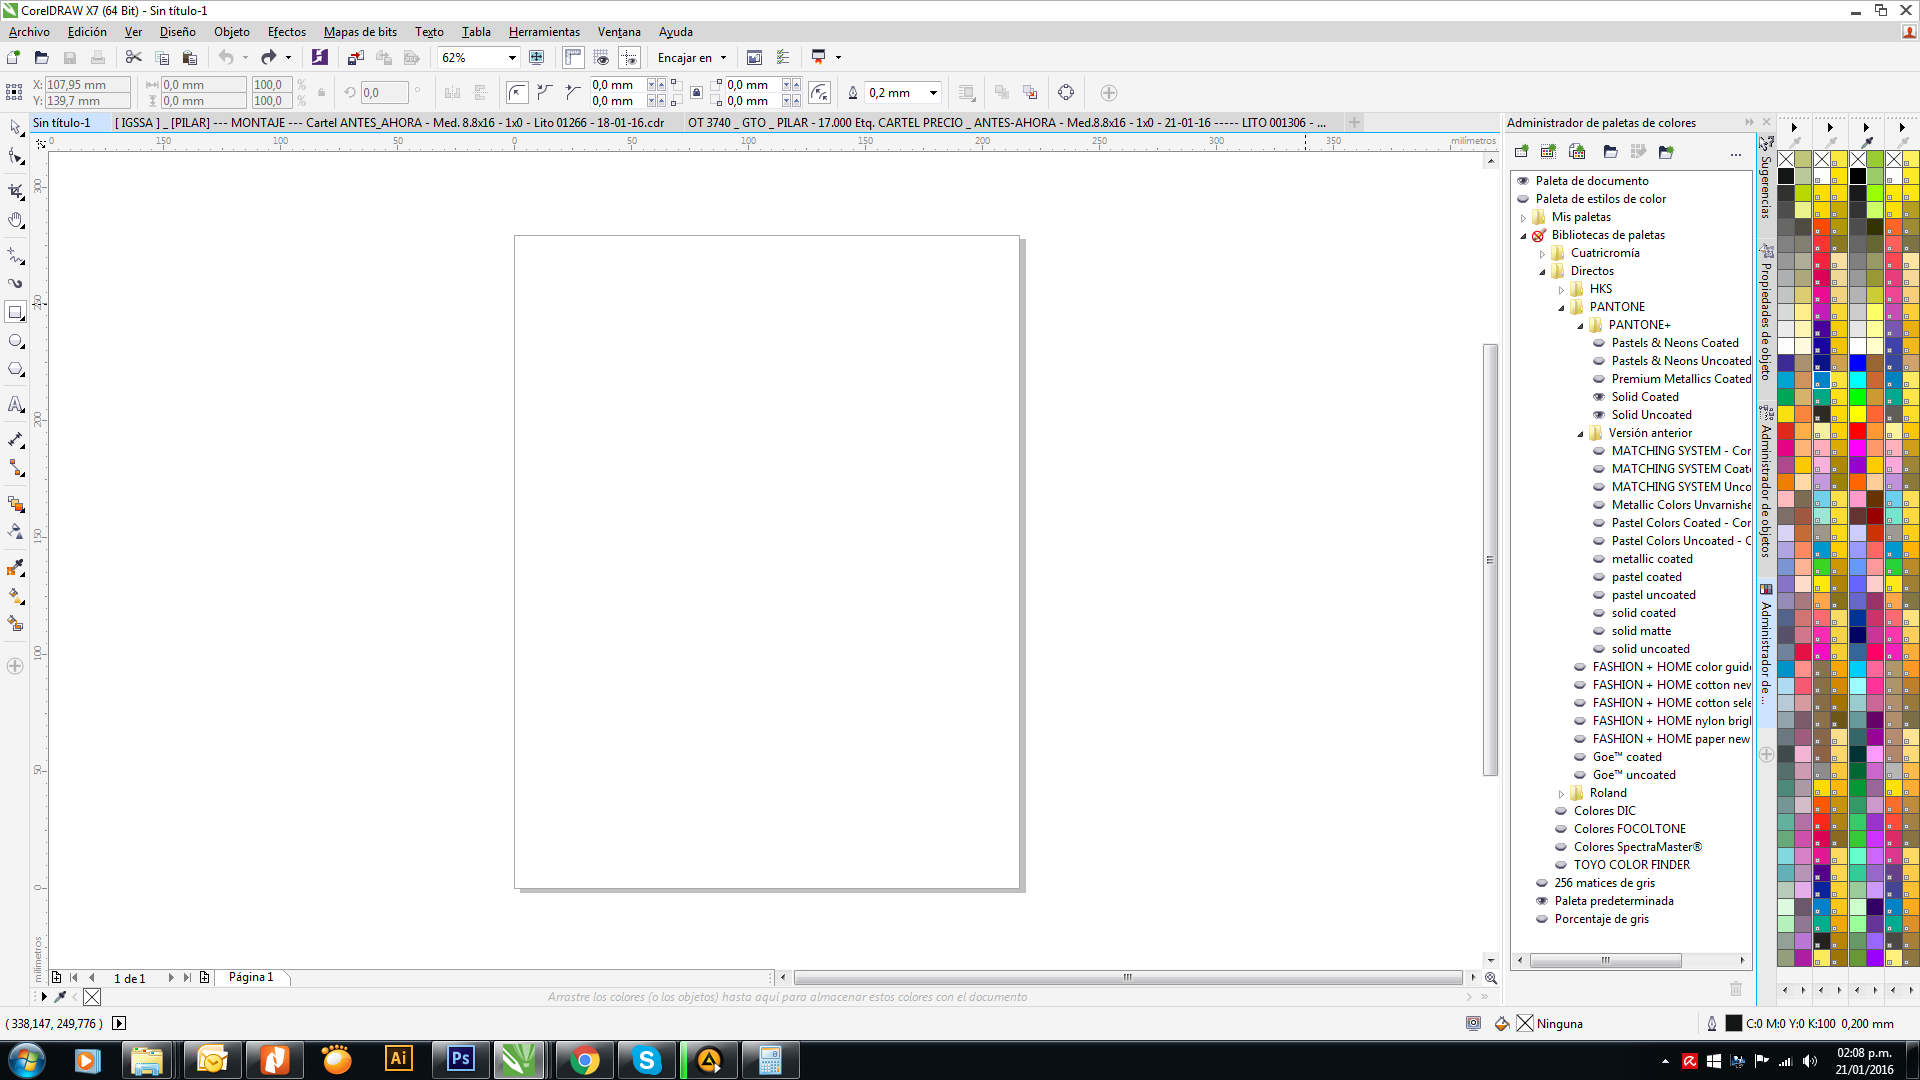The width and height of the screenshot is (1920, 1080).
Task: Hide the Solid Uncoated palette
Action: tap(1599, 415)
